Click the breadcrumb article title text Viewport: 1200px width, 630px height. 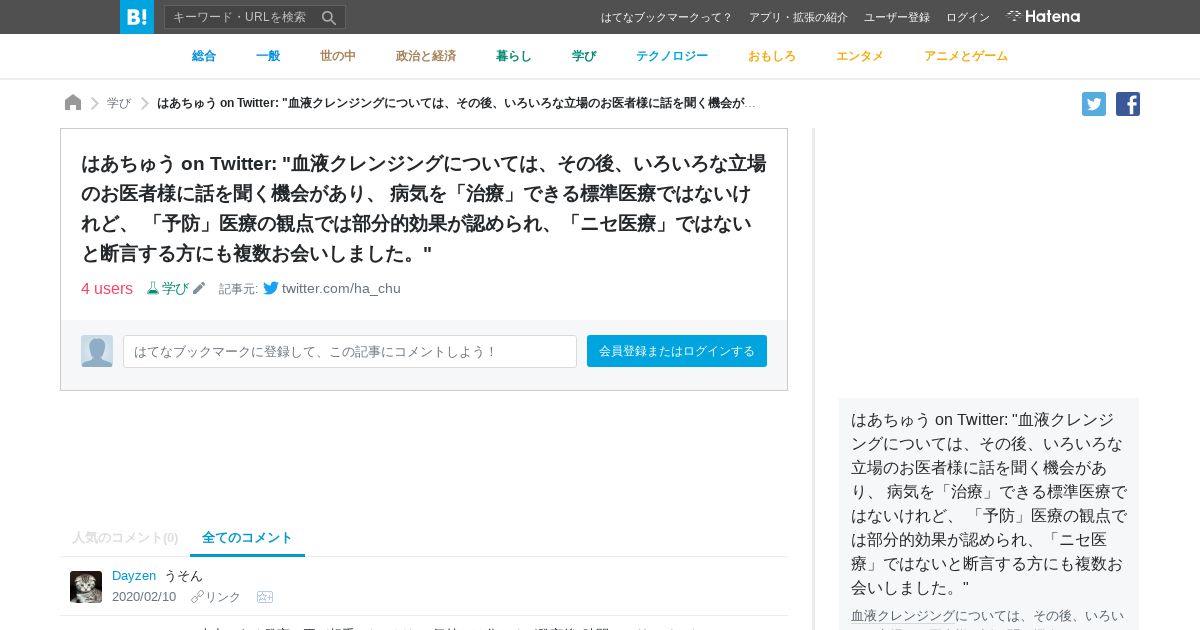[457, 103]
